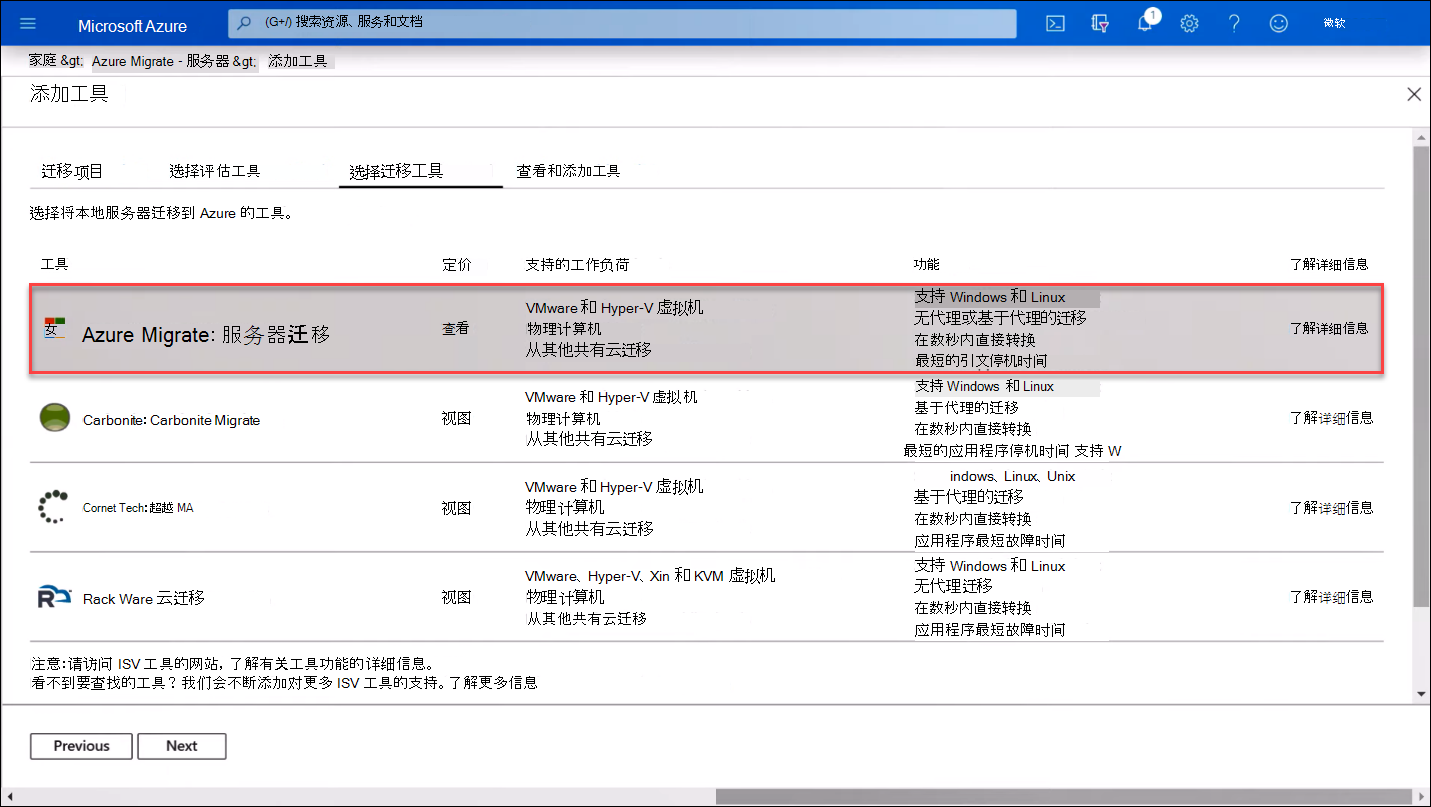Image resolution: width=1431 pixels, height=807 pixels.
Task: Click the Azure Migrate server migration icon
Action: 55,326
